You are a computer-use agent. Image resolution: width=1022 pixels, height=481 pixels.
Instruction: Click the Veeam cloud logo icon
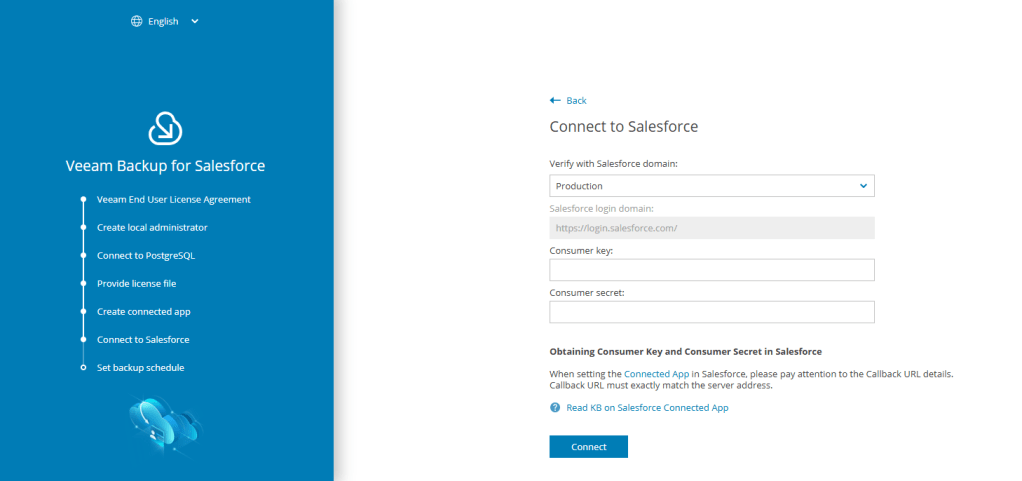[x=165, y=128]
